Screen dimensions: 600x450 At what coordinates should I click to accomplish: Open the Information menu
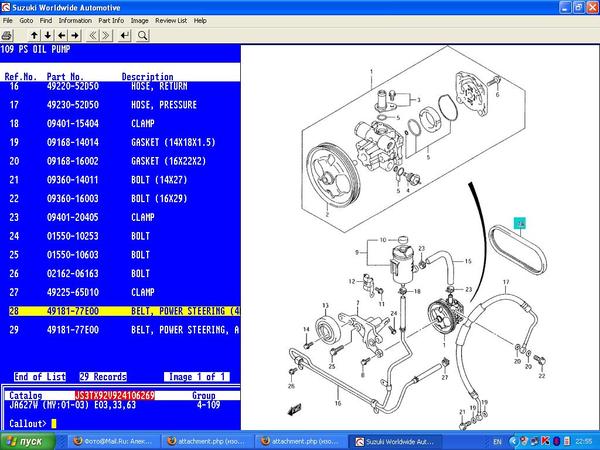(75, 21)
